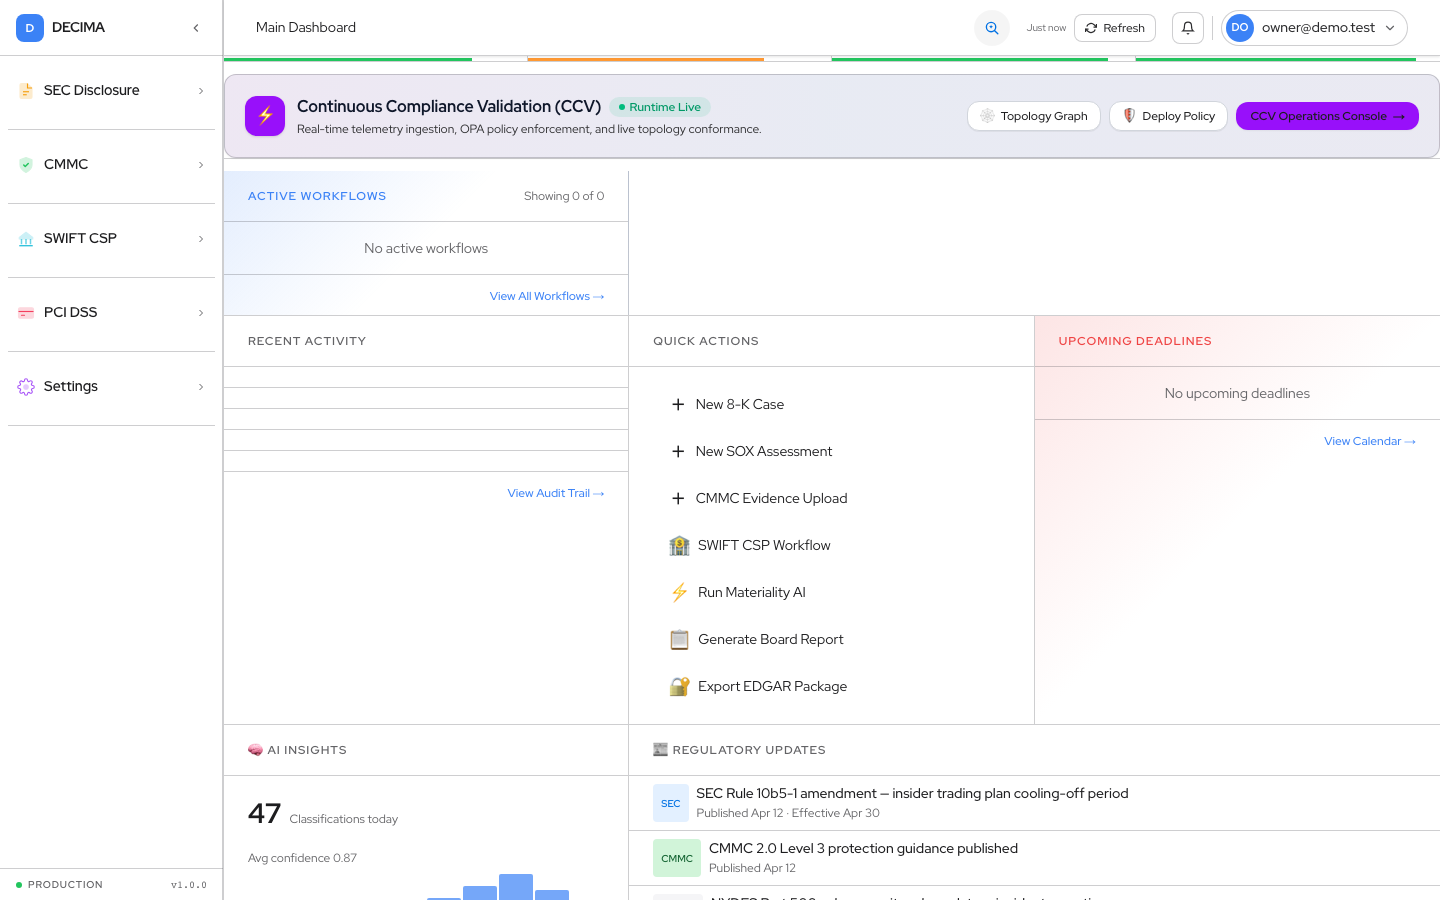Expand the SEC Disclosure menu chevron
Viewport: 1440px width, 900px height.
[x=201, y=91]
